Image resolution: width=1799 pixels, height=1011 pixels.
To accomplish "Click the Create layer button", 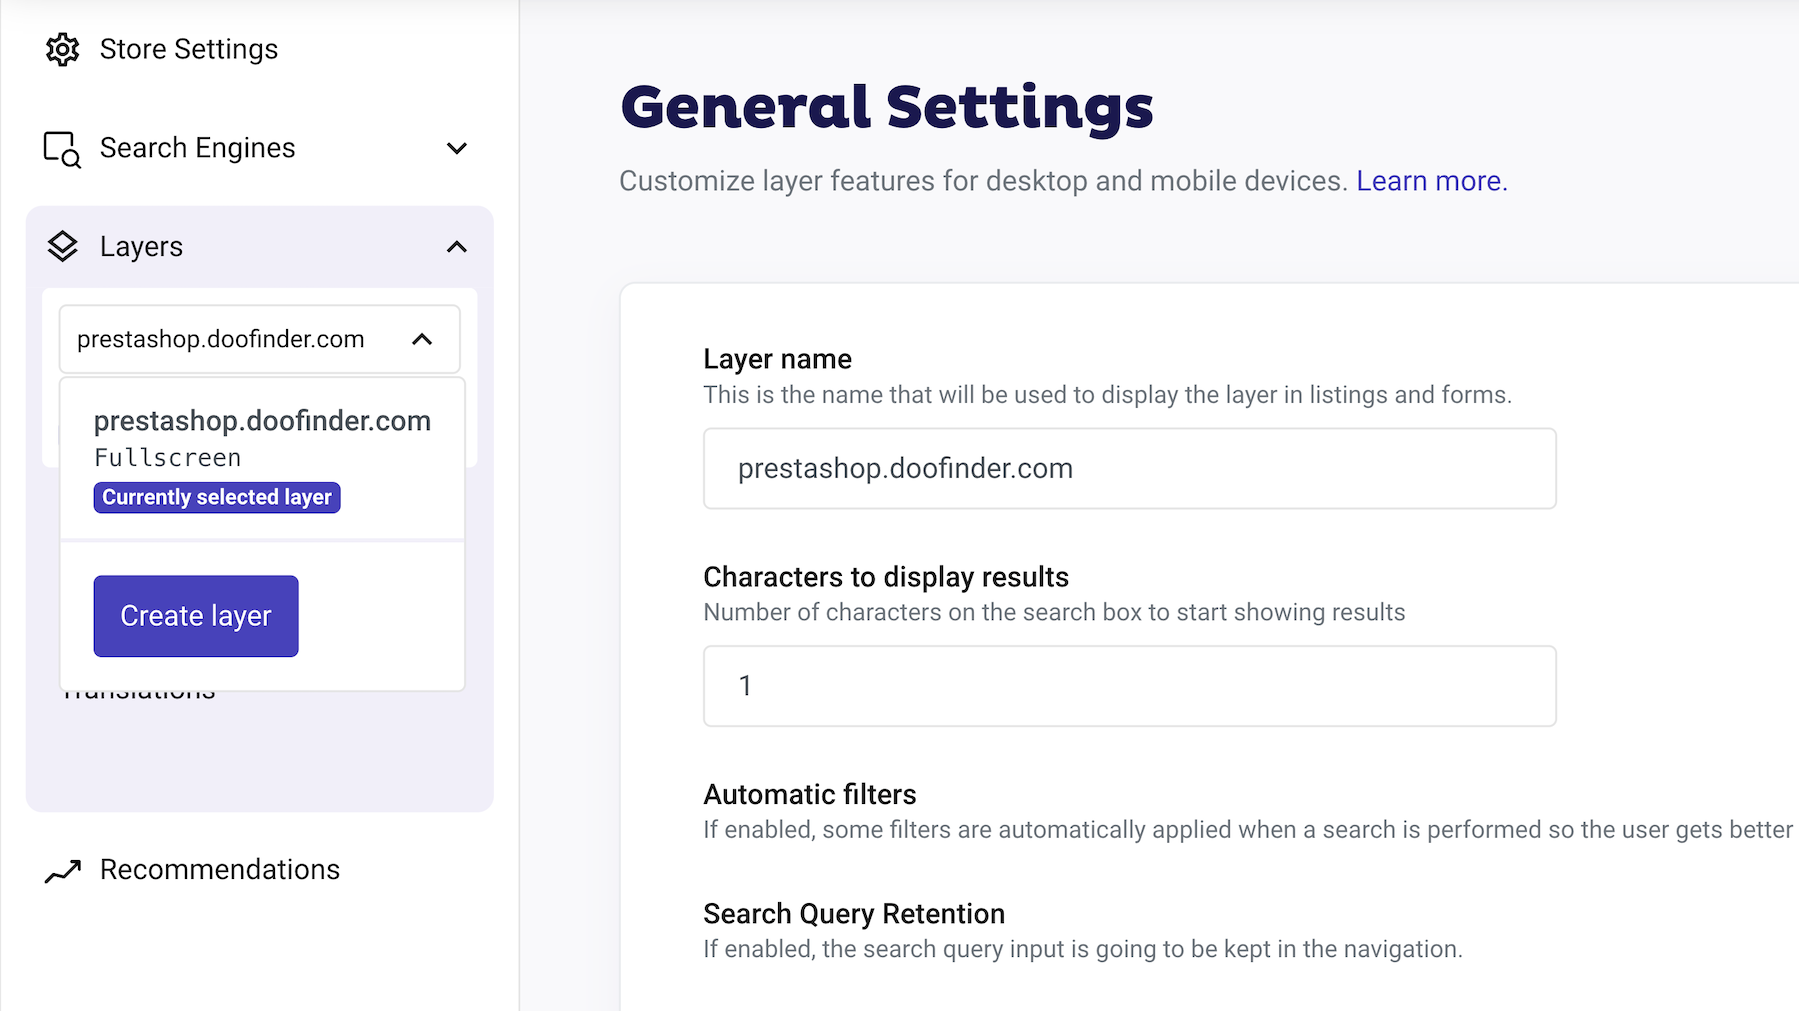I will (196, 616).
